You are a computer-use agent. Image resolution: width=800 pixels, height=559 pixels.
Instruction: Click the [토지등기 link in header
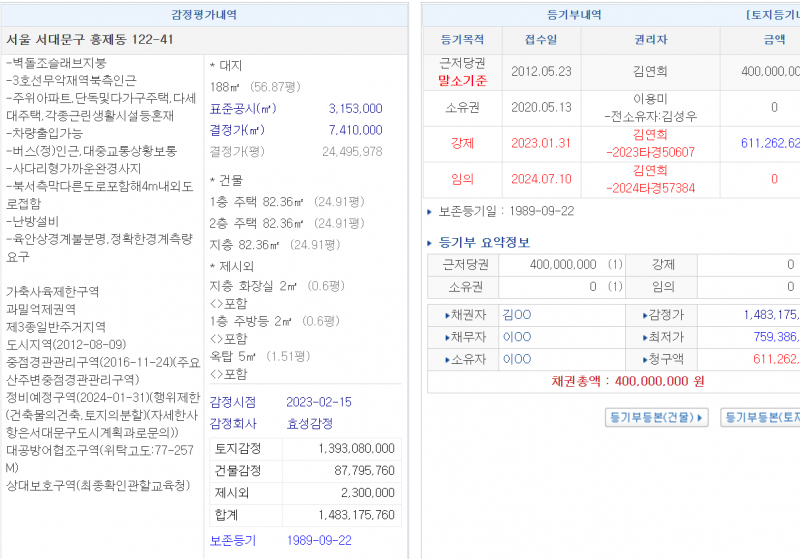[x=772, y=15]
